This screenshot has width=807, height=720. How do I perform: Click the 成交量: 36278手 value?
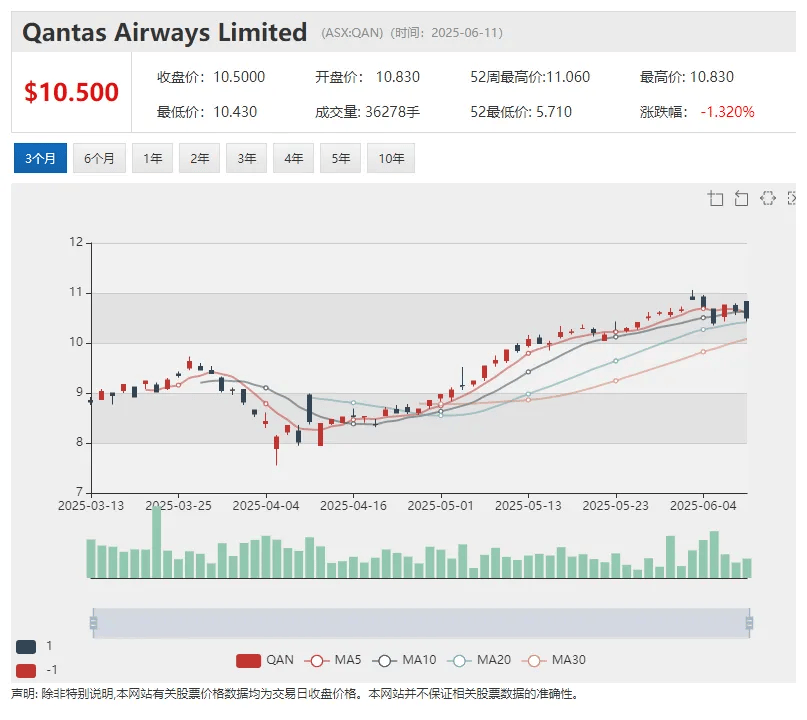(367, 112)
